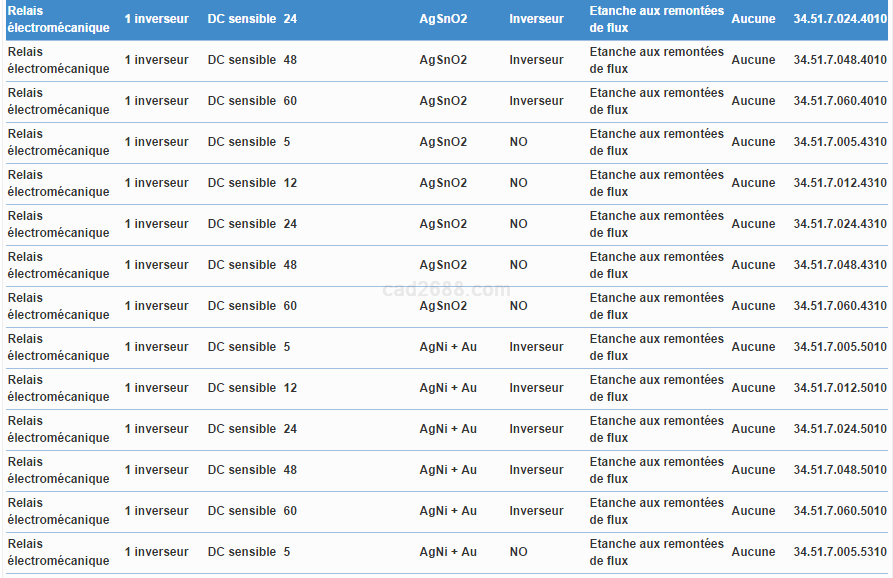Click part number 34.51.7.012.4310

click(x=839, y=183)
